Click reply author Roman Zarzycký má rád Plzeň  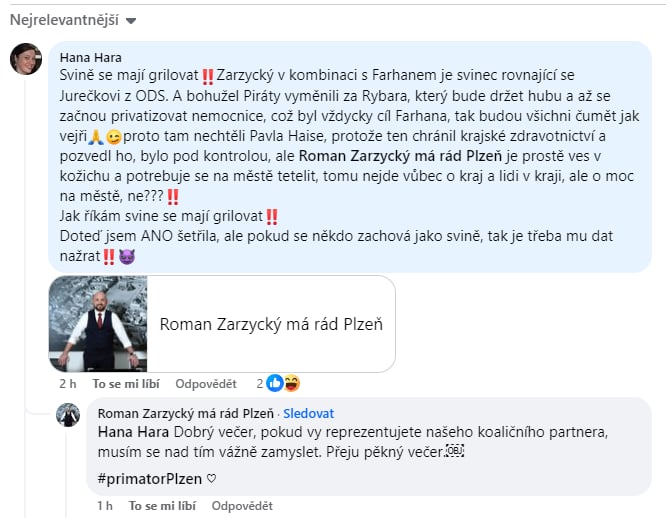[186, 414]
